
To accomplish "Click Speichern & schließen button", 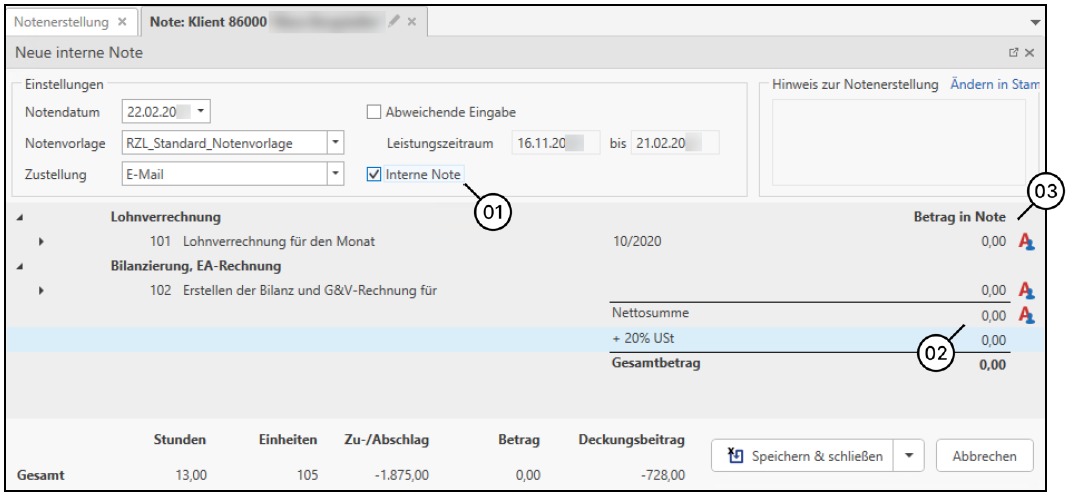I will (x=807, y=456).
